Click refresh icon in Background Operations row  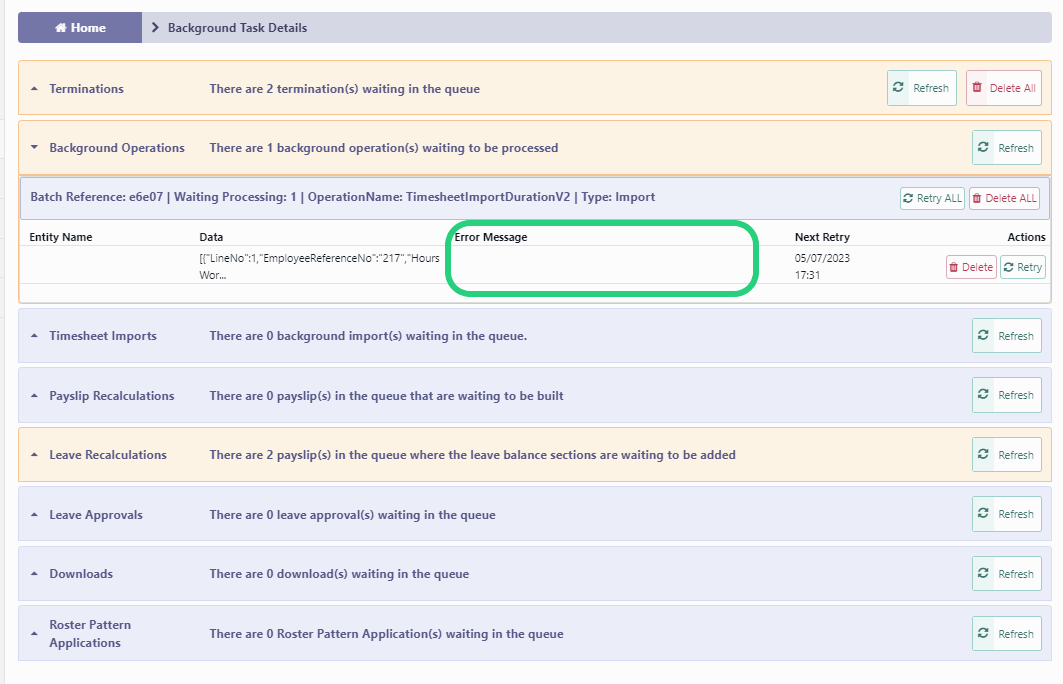(983, 147)
